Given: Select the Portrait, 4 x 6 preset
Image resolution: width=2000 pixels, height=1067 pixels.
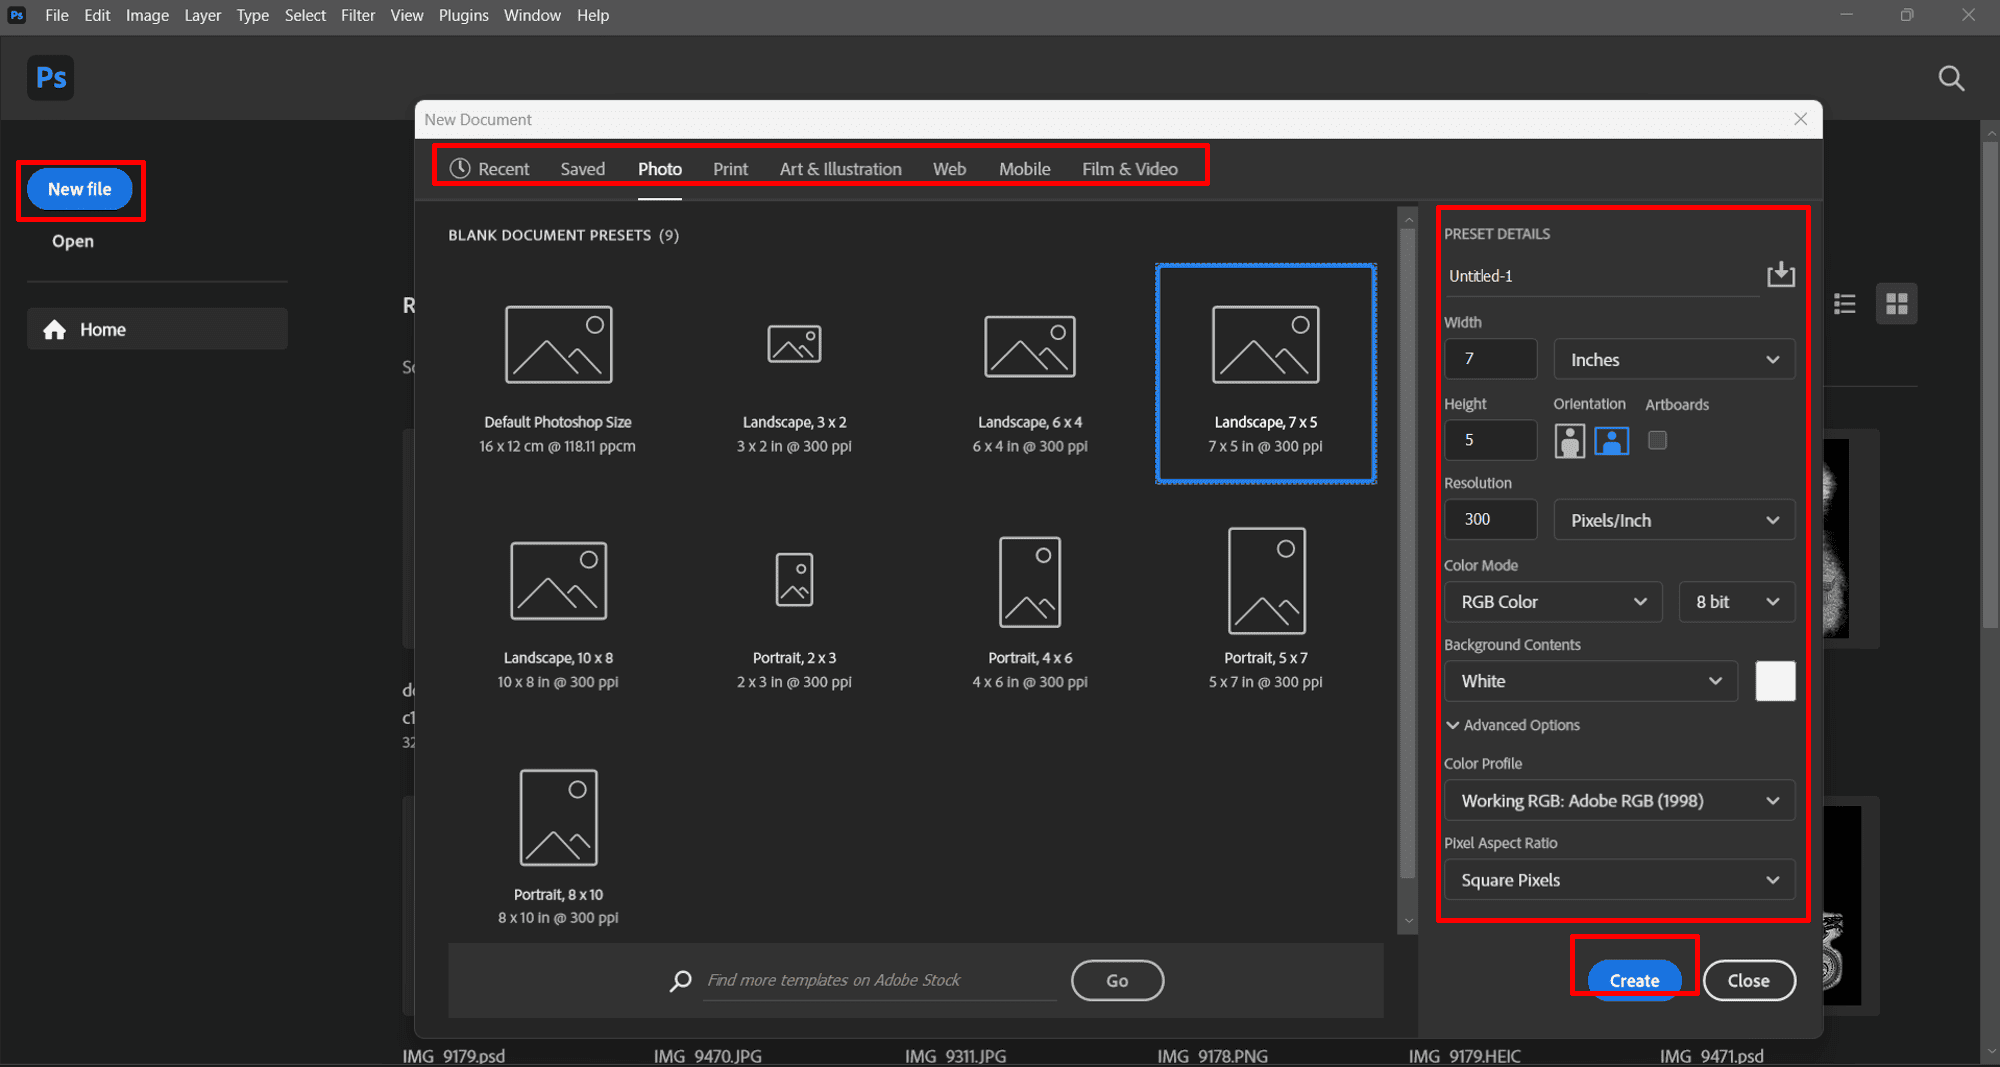Looking at the screenshot, I should tap(1030, 611).
